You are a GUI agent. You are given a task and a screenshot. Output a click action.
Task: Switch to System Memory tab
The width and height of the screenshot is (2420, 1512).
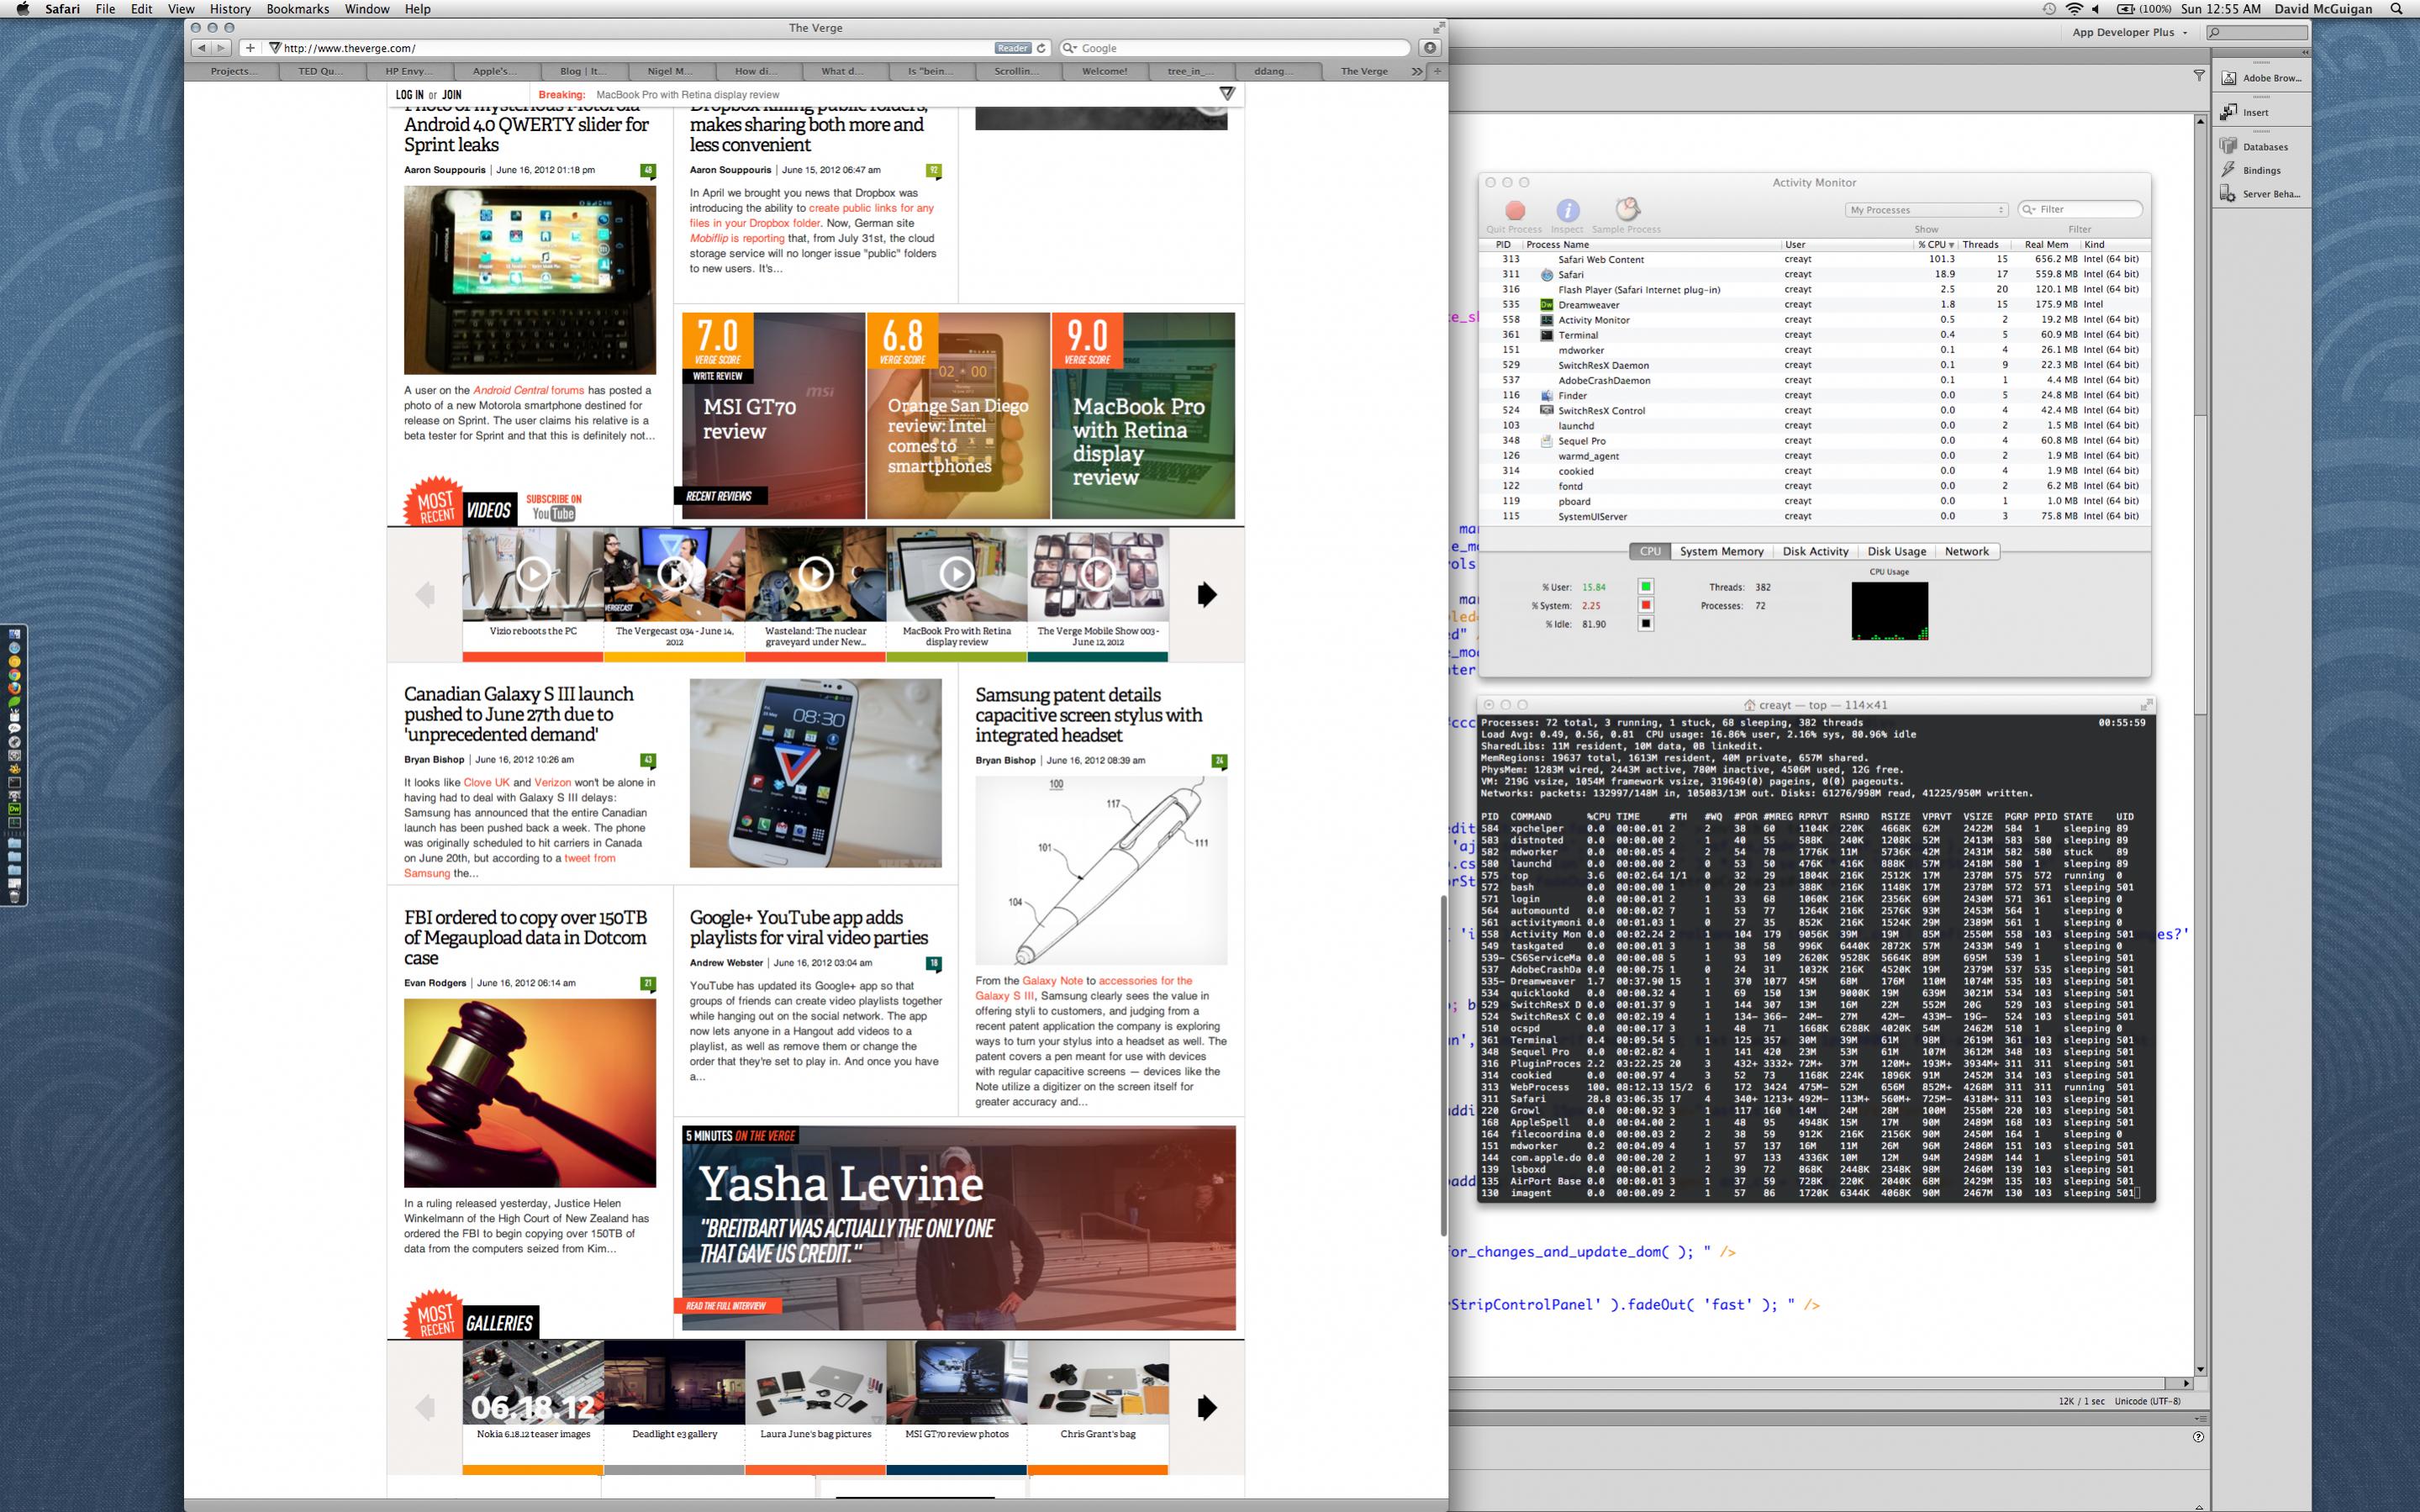pyautogui.click(x=1721, y=551)
